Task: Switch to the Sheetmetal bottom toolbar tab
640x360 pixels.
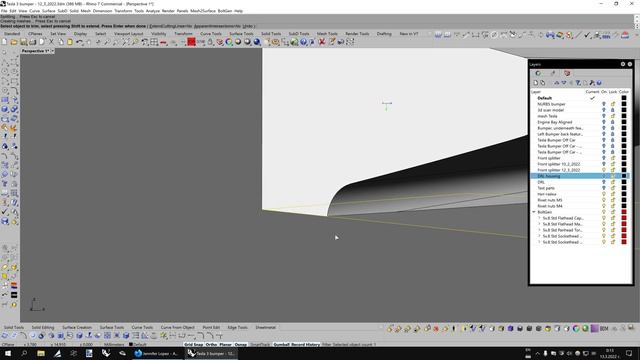Action: (266, 327)
